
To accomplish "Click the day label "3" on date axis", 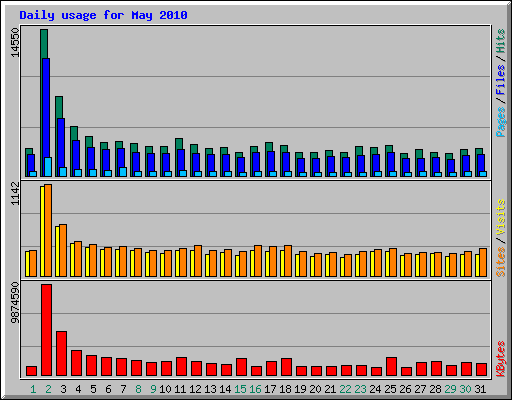I will pyautogui.click(x=63, y=389).
